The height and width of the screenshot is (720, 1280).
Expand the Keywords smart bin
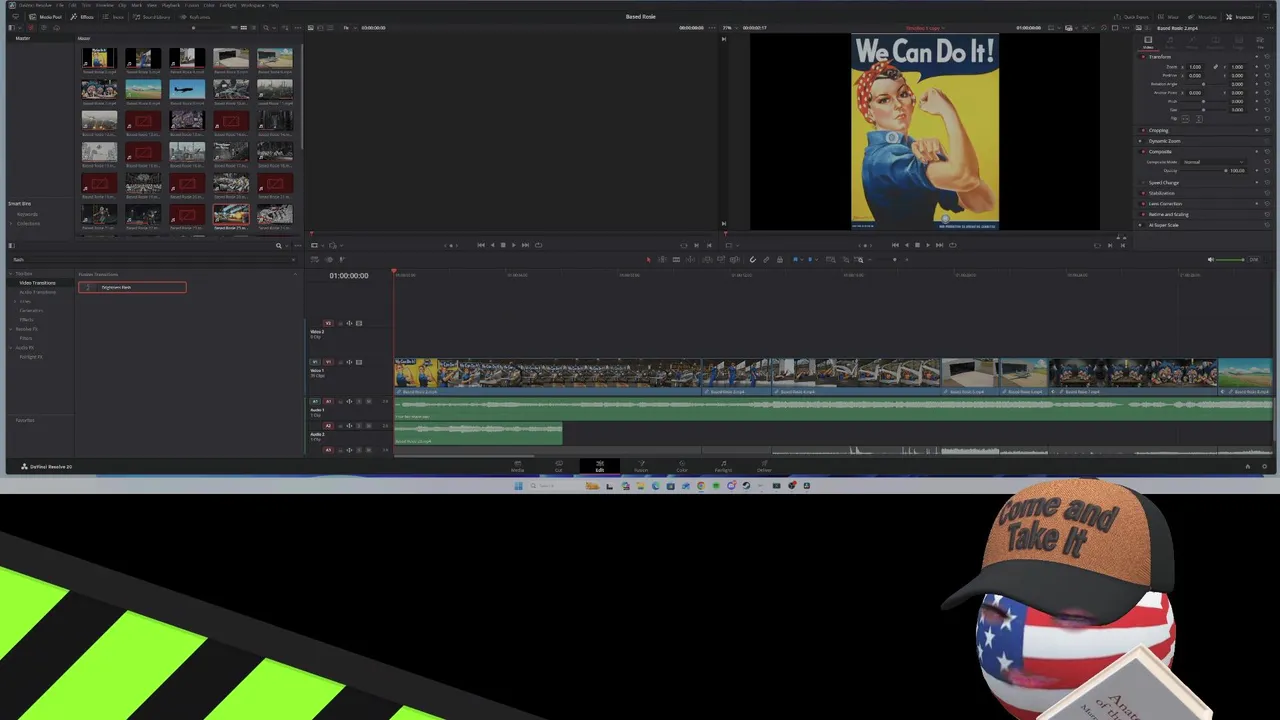click(x=27, y=214)
